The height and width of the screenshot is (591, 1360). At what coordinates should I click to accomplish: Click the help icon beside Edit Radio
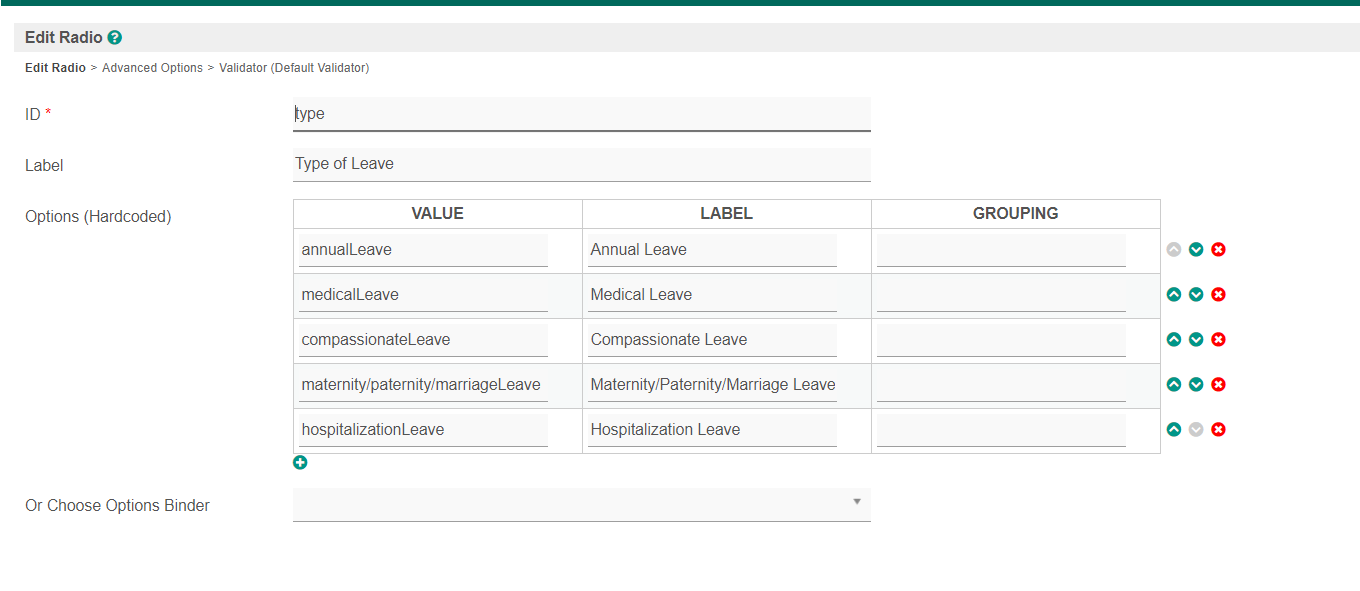pyautogui.click(x=115, y=38)
